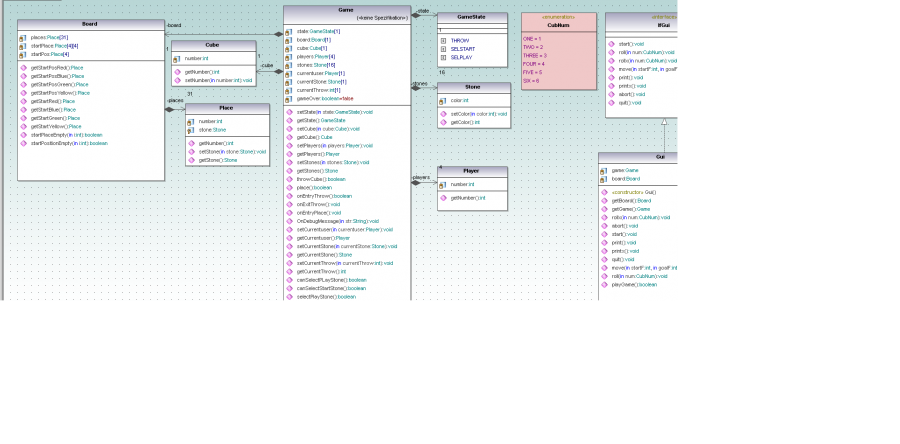The height and width of the screenshot is (444, 900).
Task: Select the Stone class title
Action: click(x=474, y=87)
